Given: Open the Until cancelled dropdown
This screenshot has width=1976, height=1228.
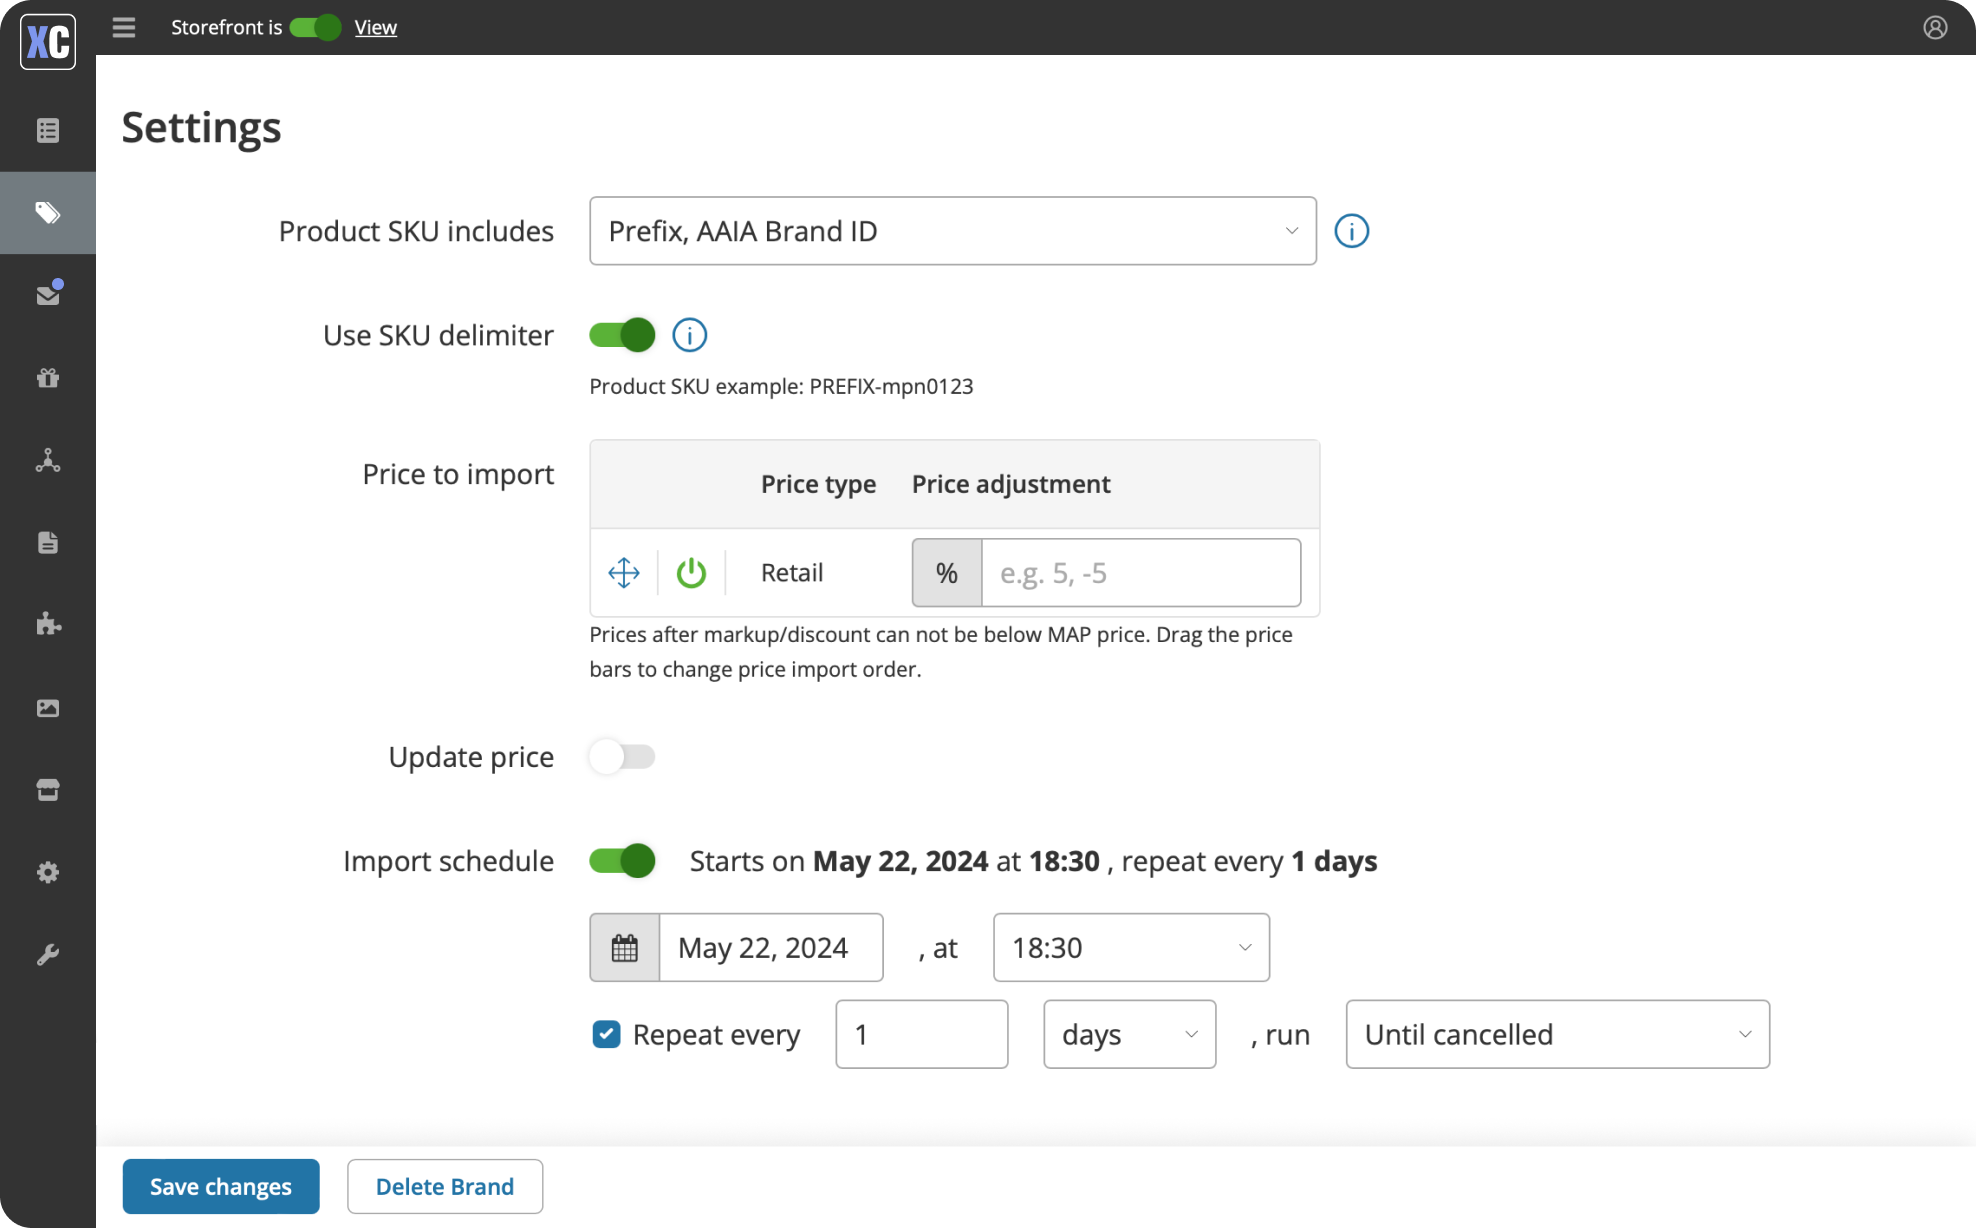Looking at the screenshot, I should coord(1557,1034).
